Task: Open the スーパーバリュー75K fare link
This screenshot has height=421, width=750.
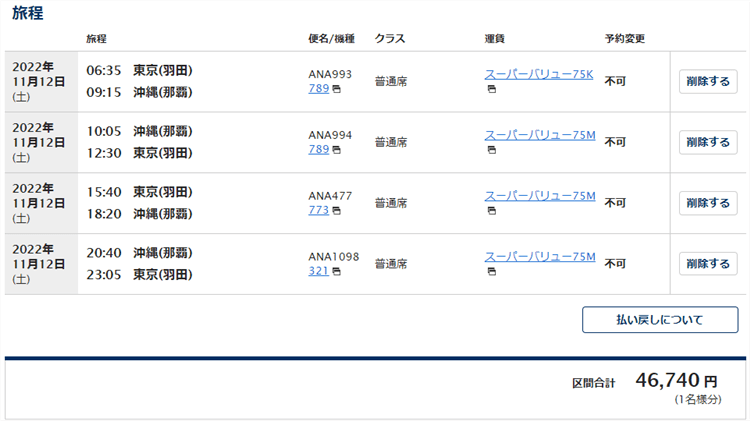Action: [539, 74]
